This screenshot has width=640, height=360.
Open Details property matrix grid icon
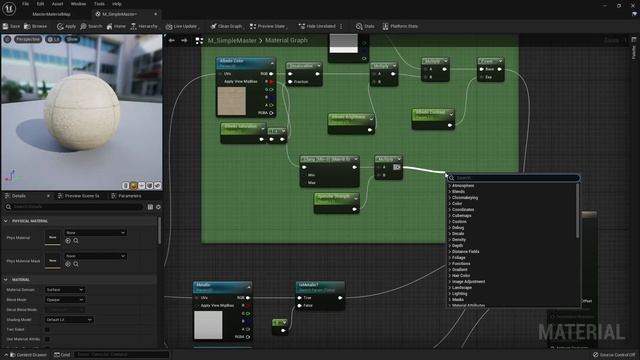click(x=150, y=207)
